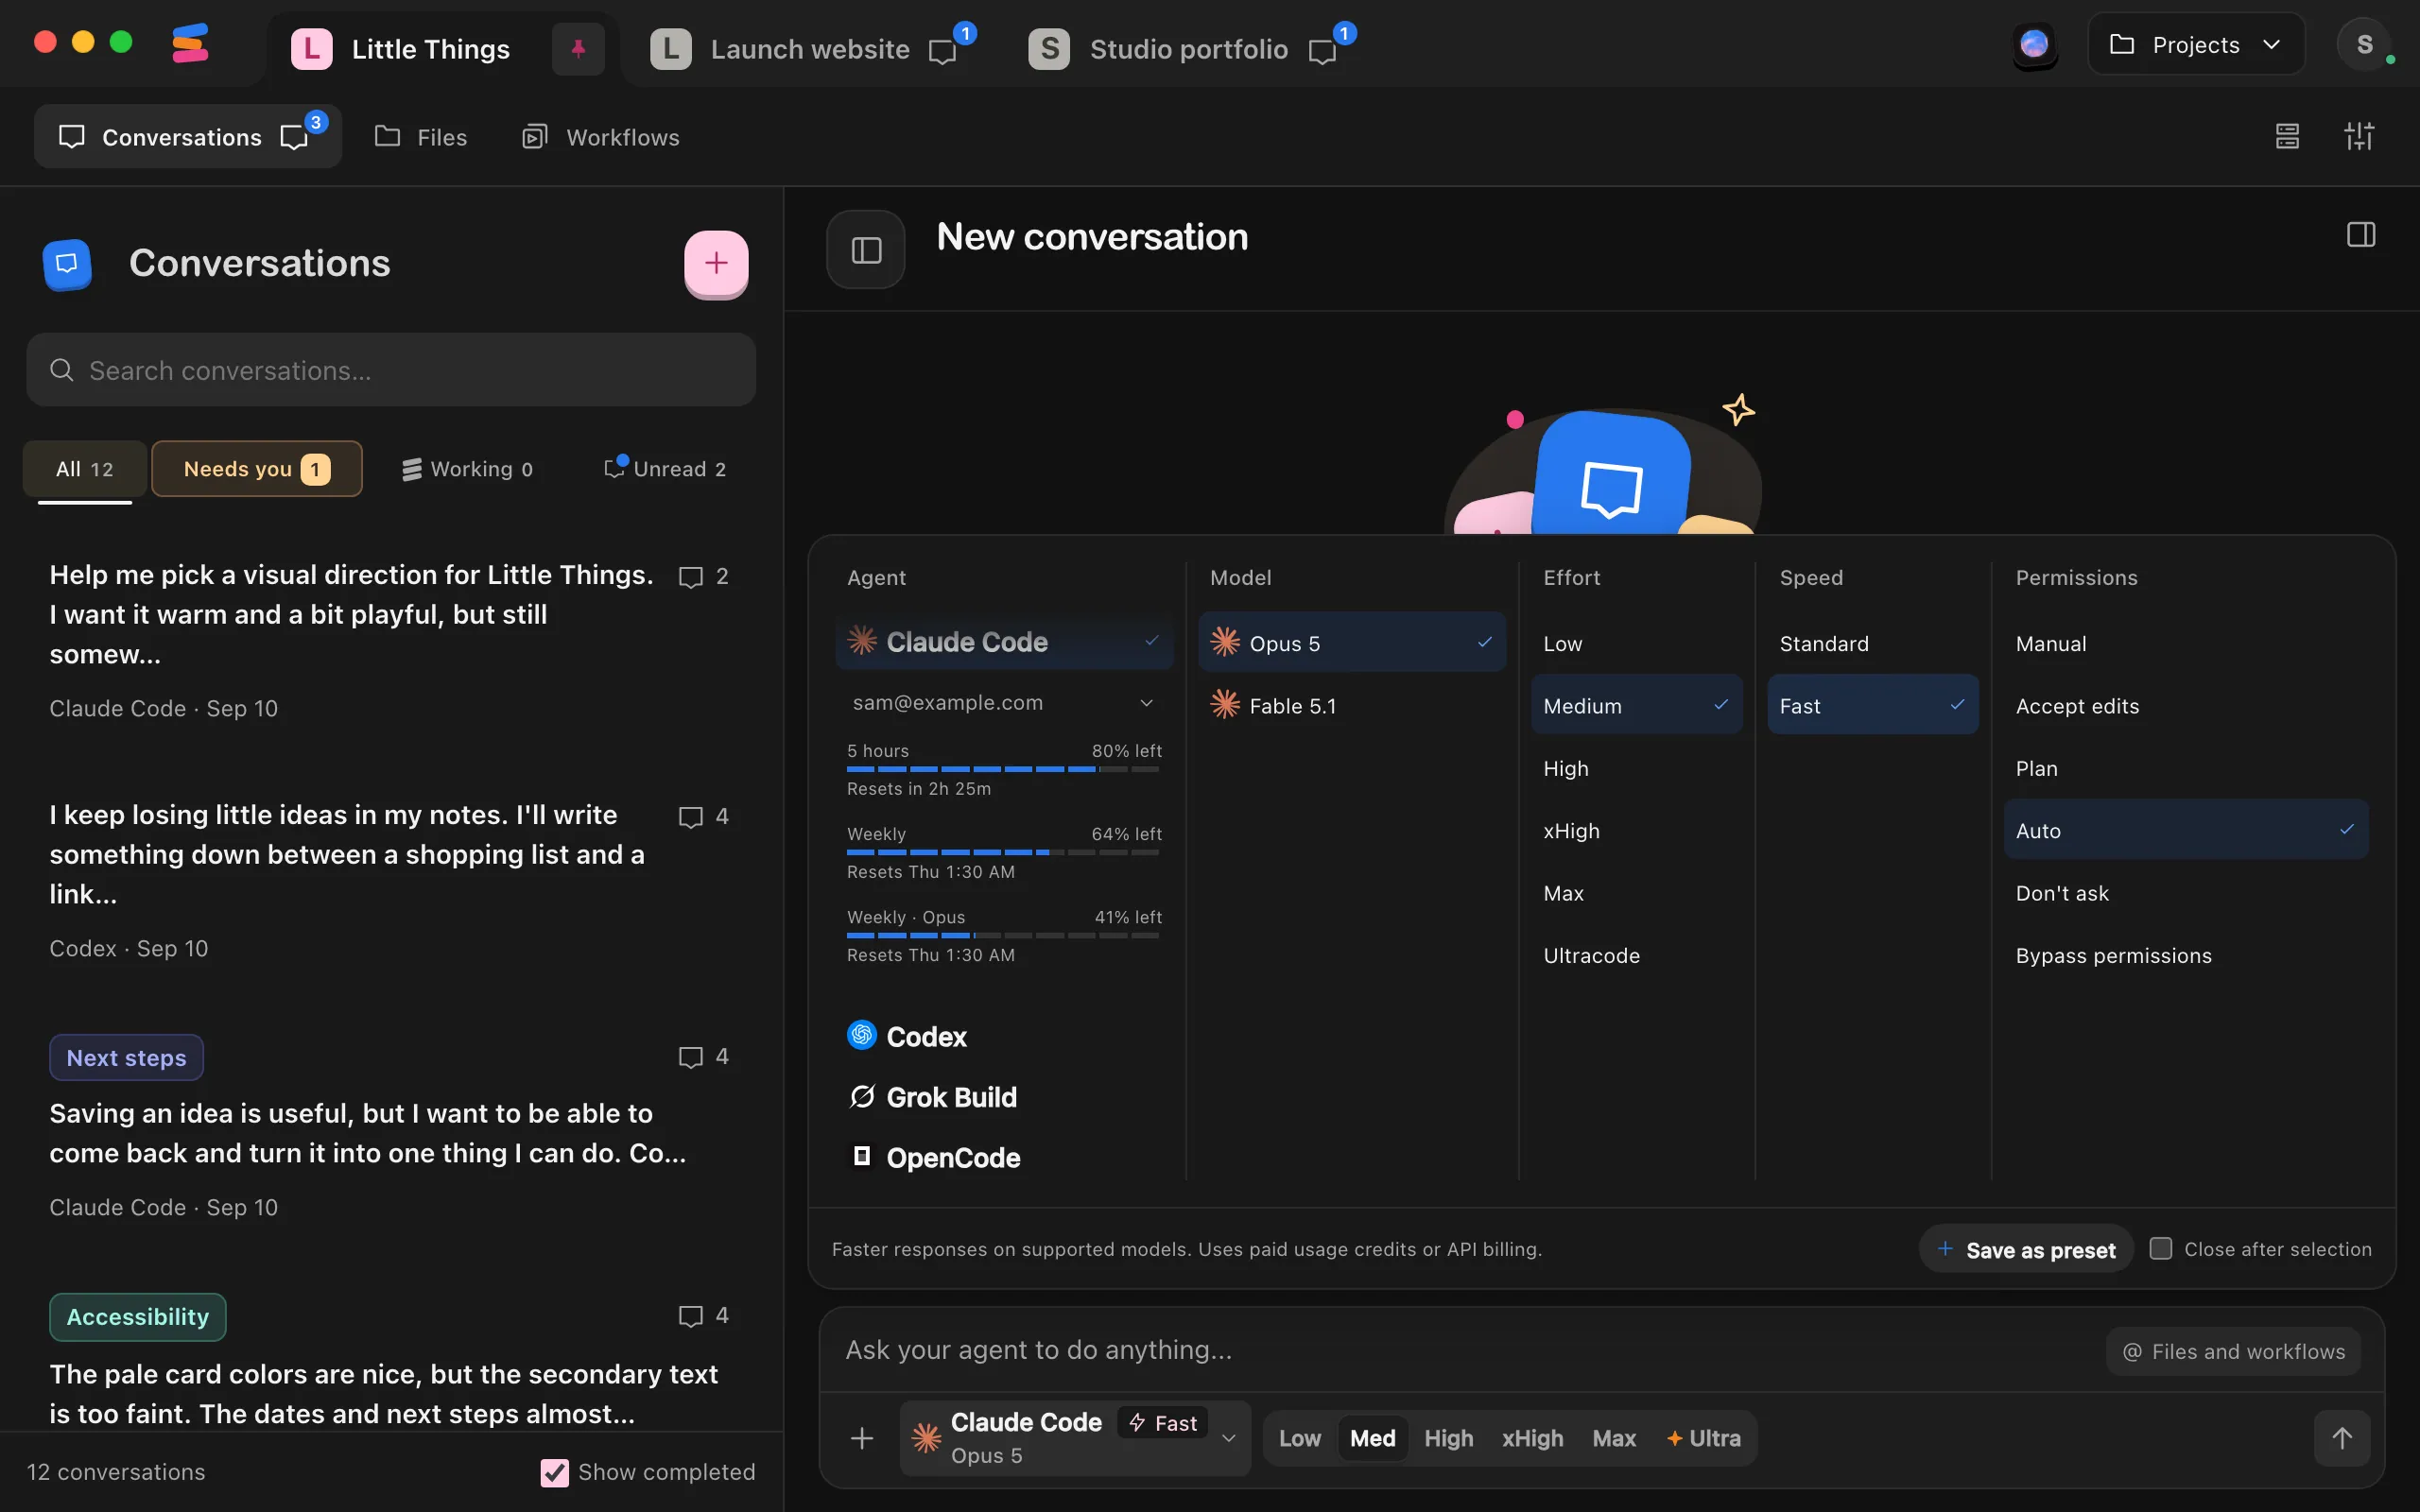Toggle the right side panel icon
This screenshot has height=1512, width=2420.
tap(2360, 235)
